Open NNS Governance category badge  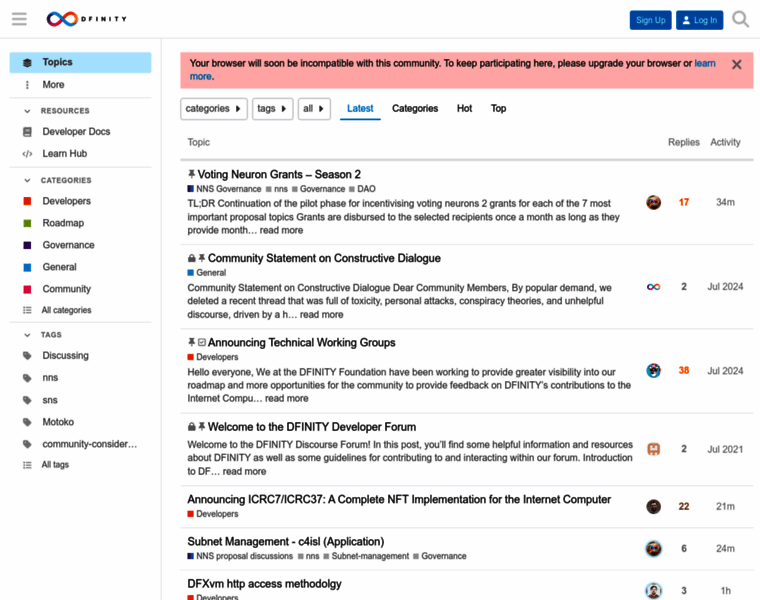[224, 189]
